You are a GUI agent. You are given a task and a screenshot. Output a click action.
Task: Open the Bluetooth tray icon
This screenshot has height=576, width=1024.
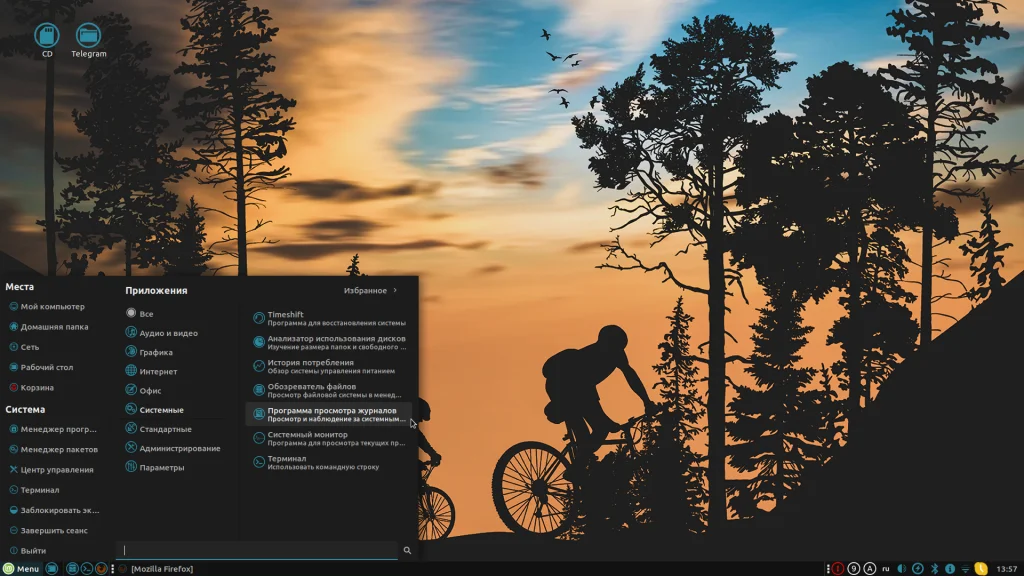click(935, 569)
